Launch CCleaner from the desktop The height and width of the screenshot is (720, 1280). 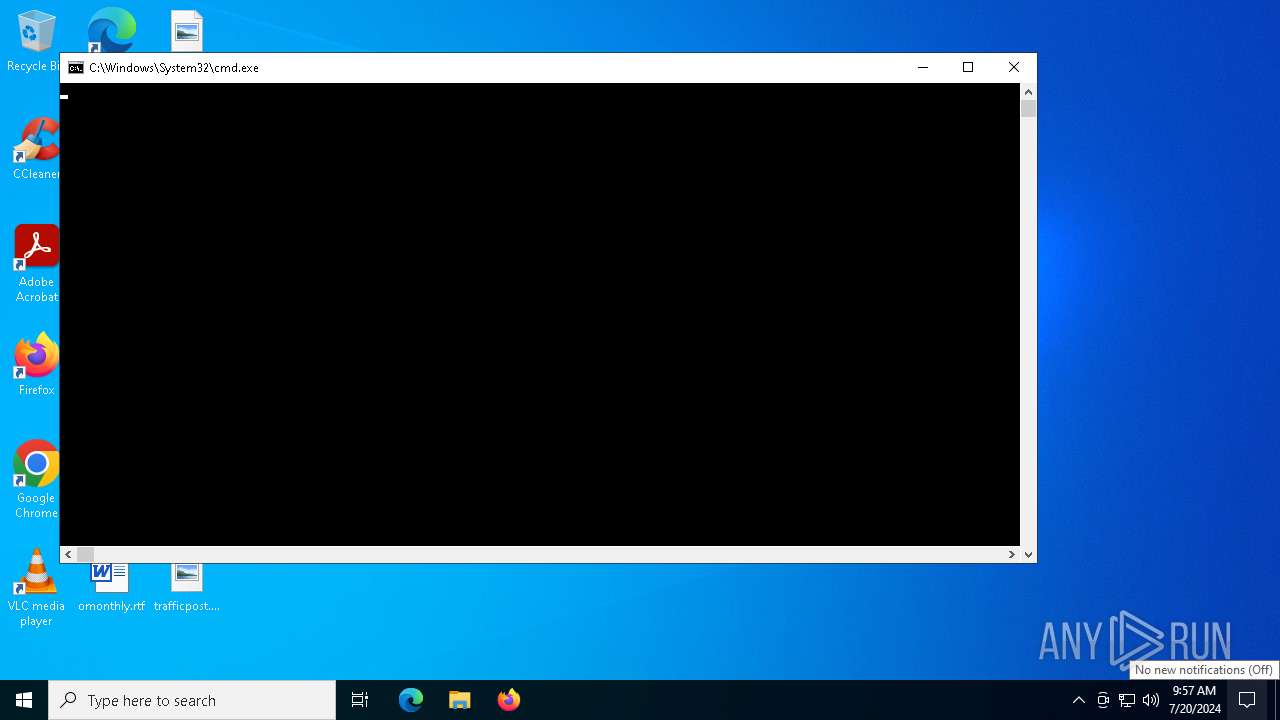tap(36, 148)
